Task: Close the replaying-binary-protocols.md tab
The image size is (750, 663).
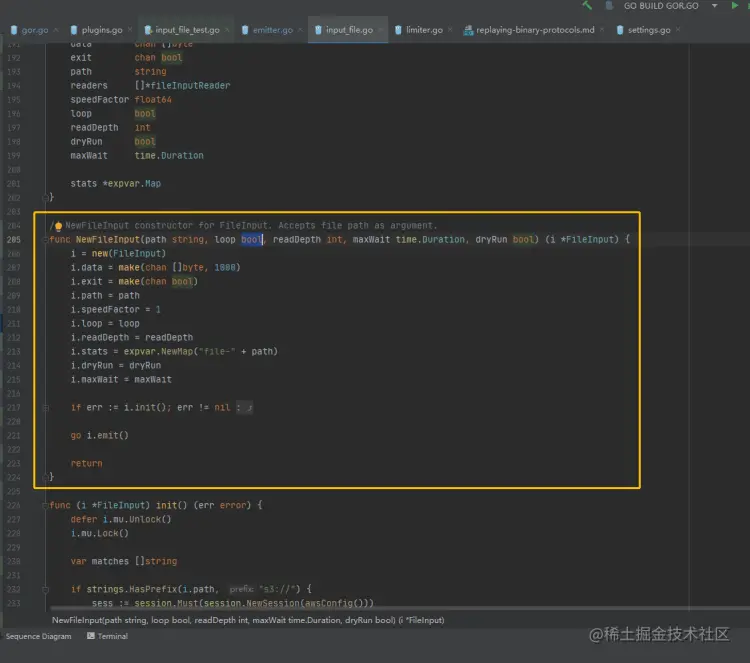Action: point(602,30)
